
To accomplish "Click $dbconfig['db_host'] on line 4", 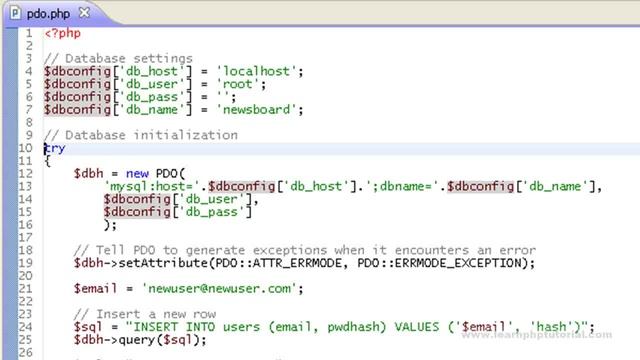I will click(118, 71).
